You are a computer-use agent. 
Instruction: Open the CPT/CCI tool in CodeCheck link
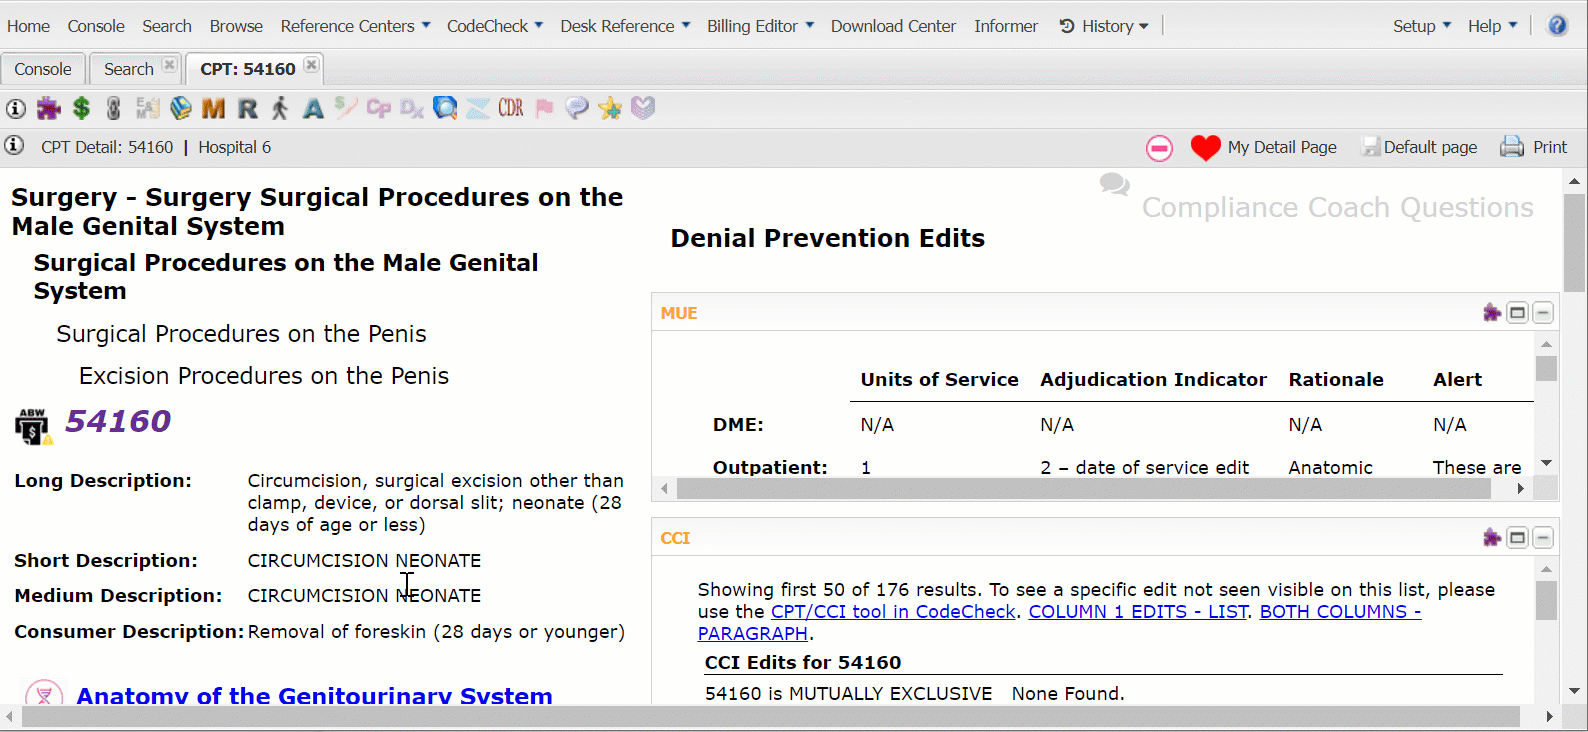(x=893, y=612)
